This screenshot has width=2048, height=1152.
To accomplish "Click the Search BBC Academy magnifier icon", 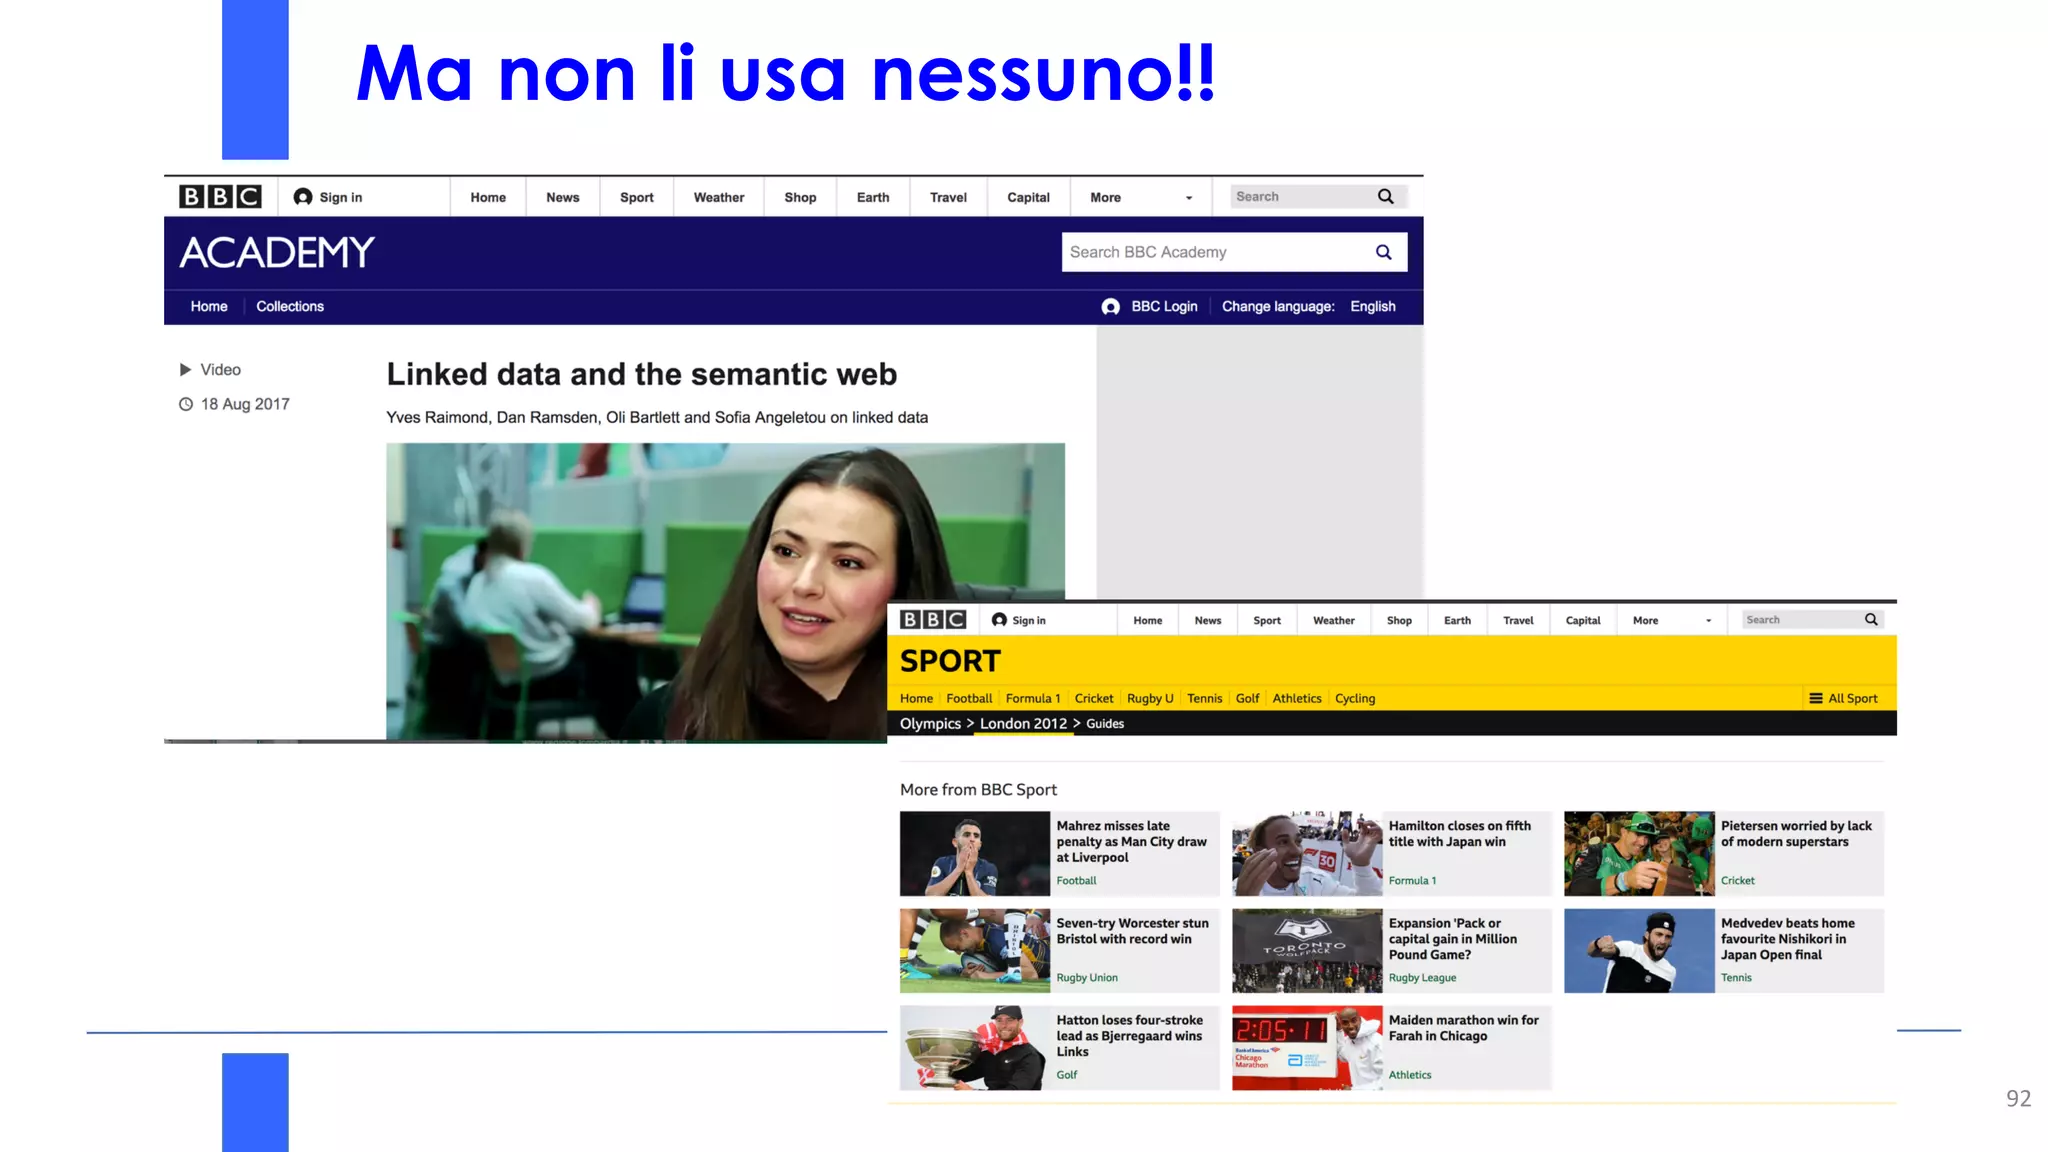I will coord(1384,252).
